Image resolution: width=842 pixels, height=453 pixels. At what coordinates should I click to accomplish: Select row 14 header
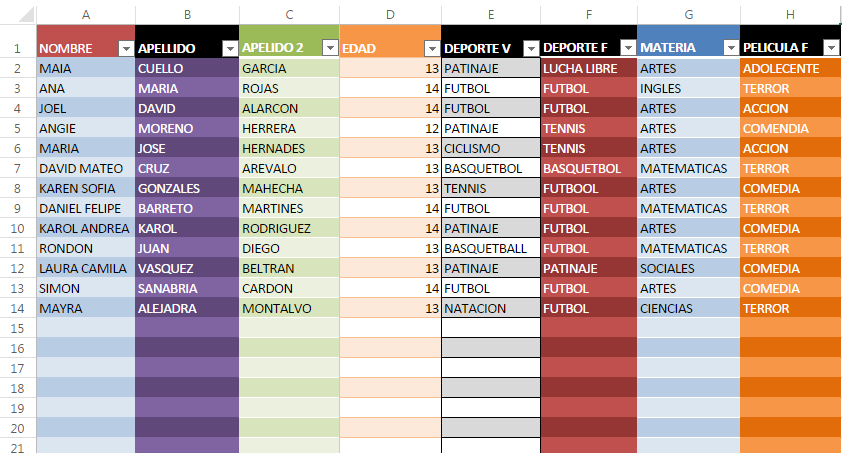(x=17, y=309)
